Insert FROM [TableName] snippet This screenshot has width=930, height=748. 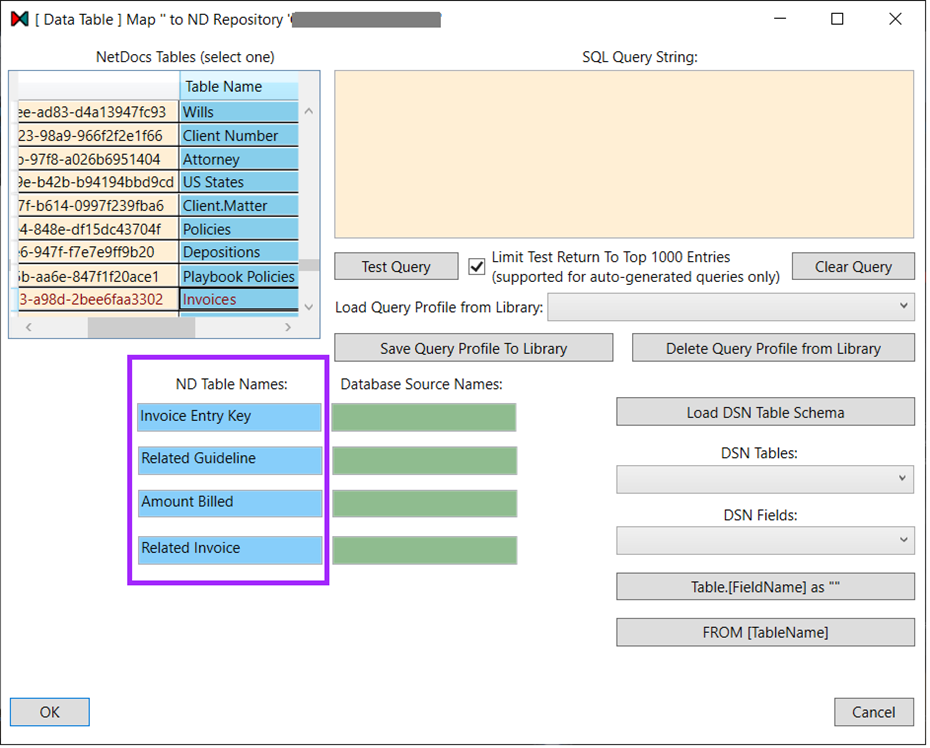pyautogui.click(x=765, y=632)
